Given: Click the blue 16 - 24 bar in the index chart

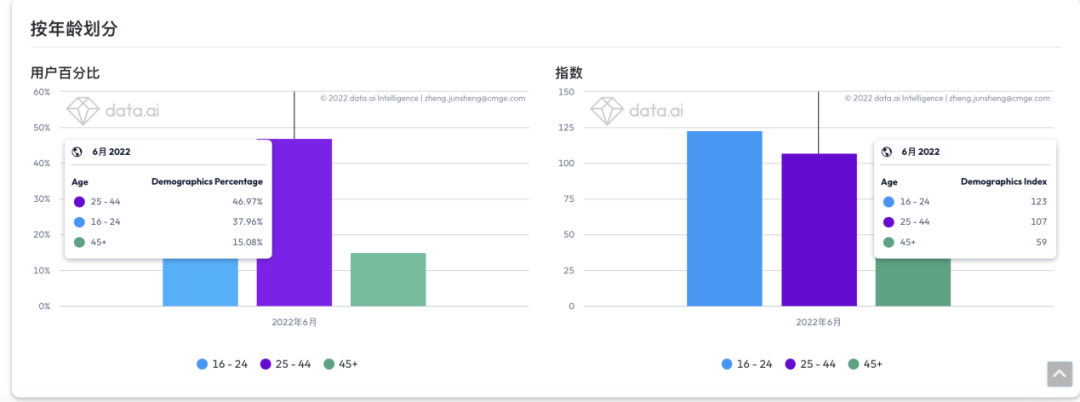Looking at the screenshot, I should pos(724,218).
